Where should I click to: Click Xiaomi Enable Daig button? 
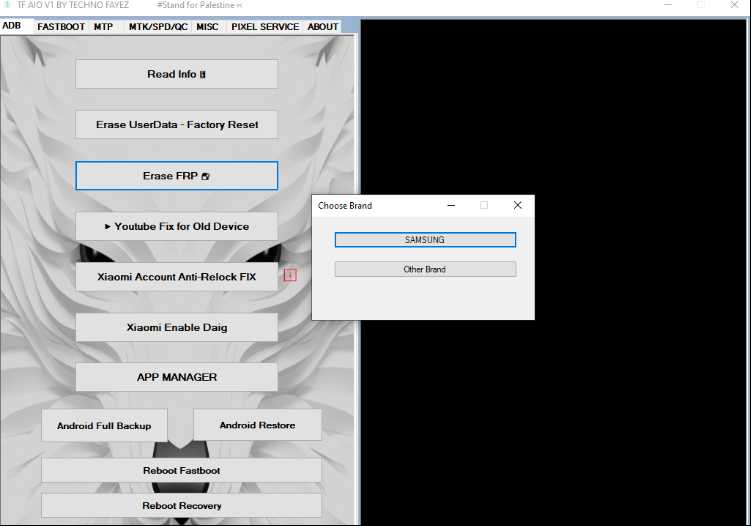point(176,328)
